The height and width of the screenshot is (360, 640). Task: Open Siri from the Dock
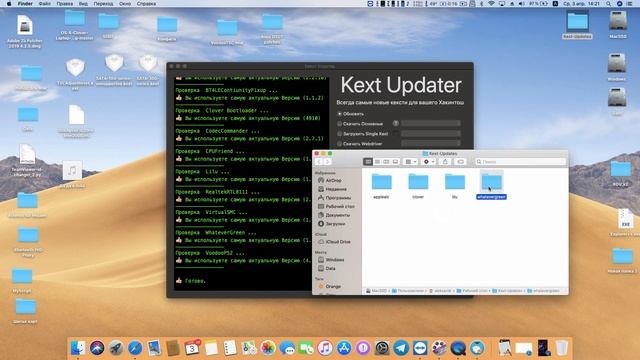(97, 348)
